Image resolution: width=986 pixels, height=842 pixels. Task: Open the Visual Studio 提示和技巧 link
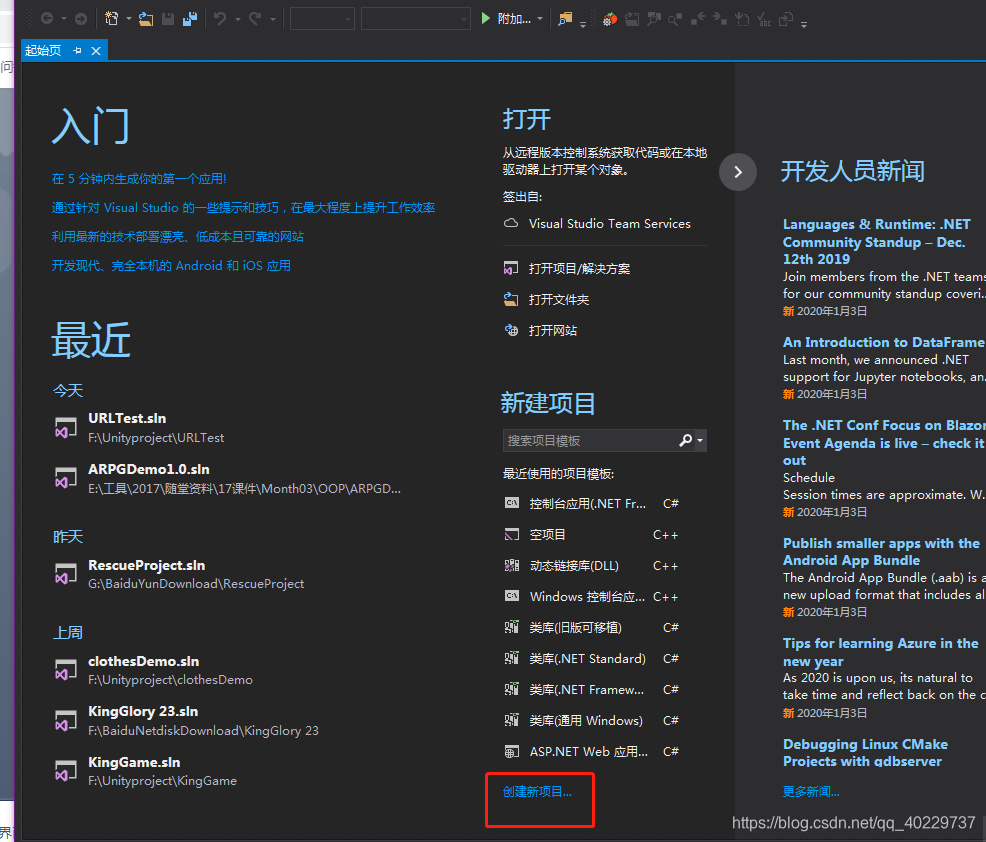243,208
